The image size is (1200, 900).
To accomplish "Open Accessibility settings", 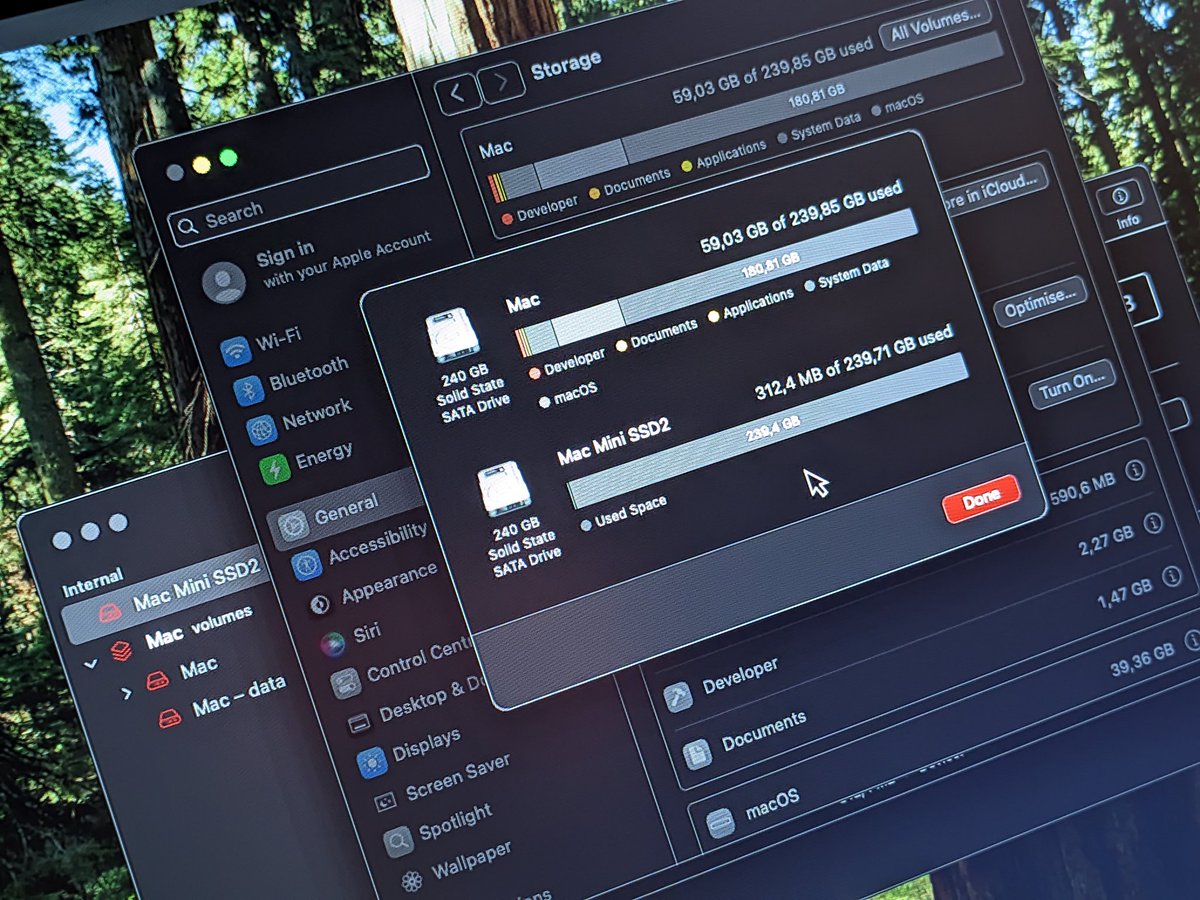I will click(360, 550).
